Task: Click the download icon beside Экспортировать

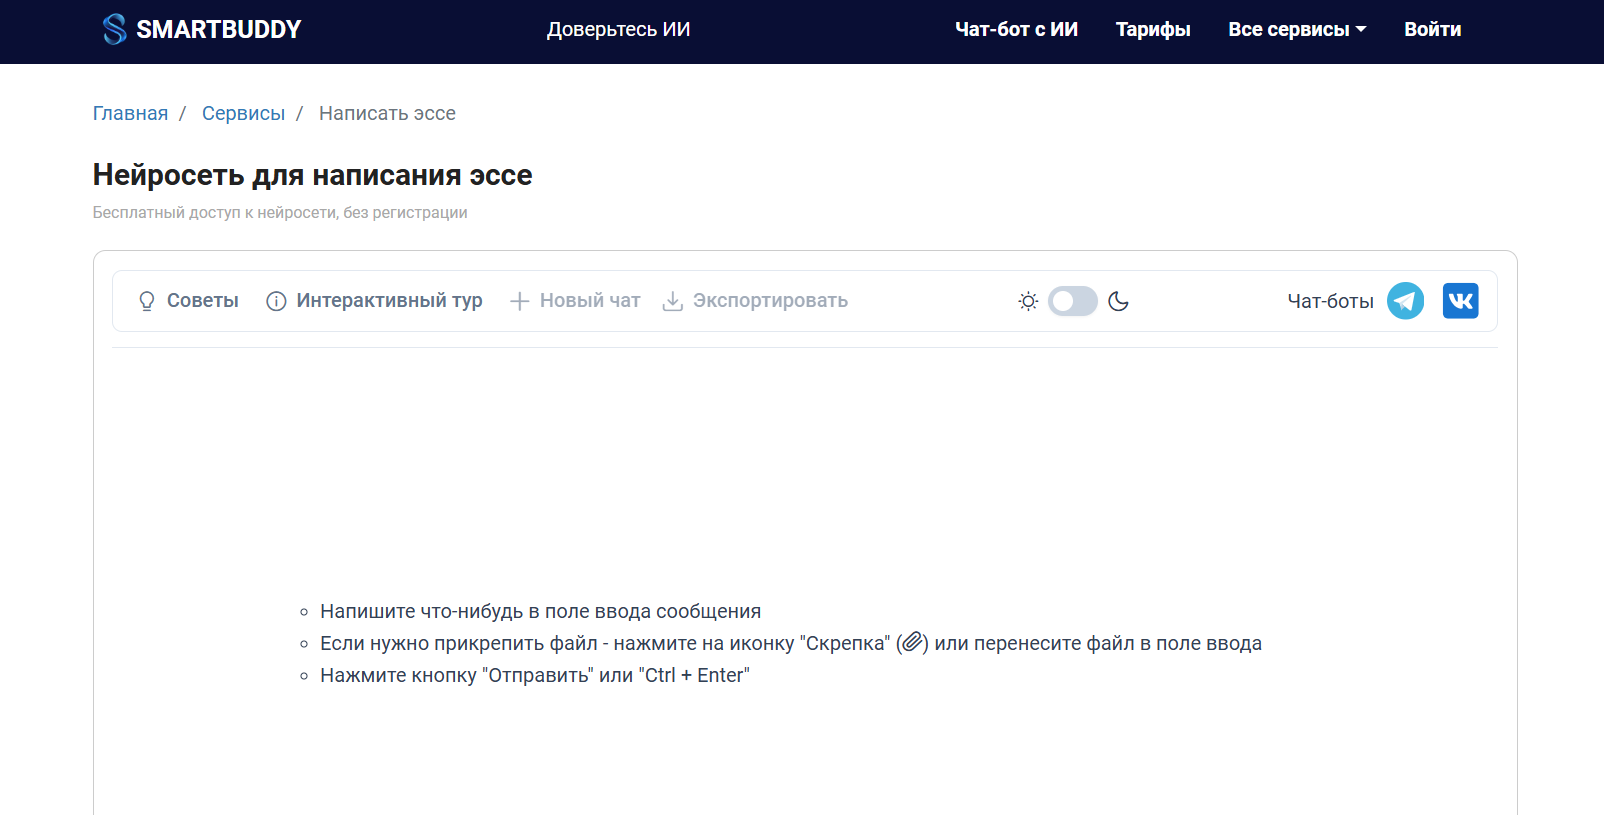Action: [673, 301]
